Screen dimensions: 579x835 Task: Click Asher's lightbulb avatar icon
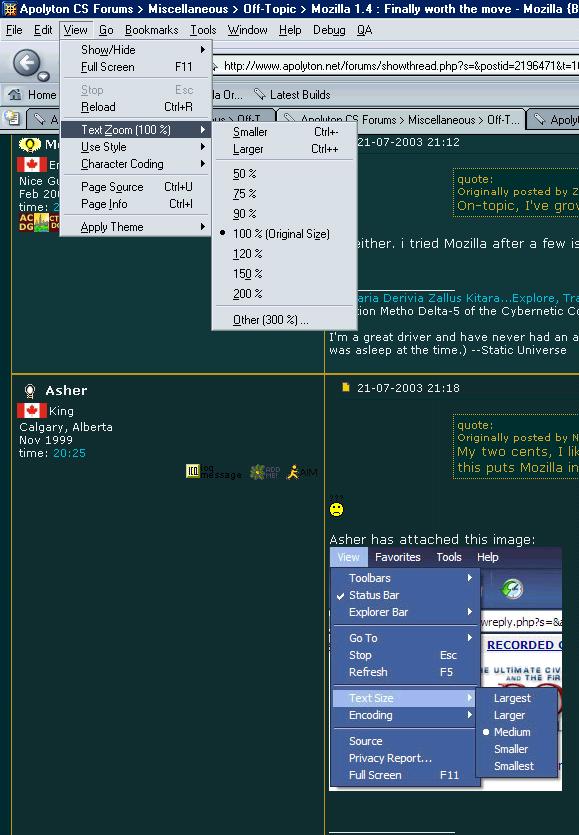[30, 391]
